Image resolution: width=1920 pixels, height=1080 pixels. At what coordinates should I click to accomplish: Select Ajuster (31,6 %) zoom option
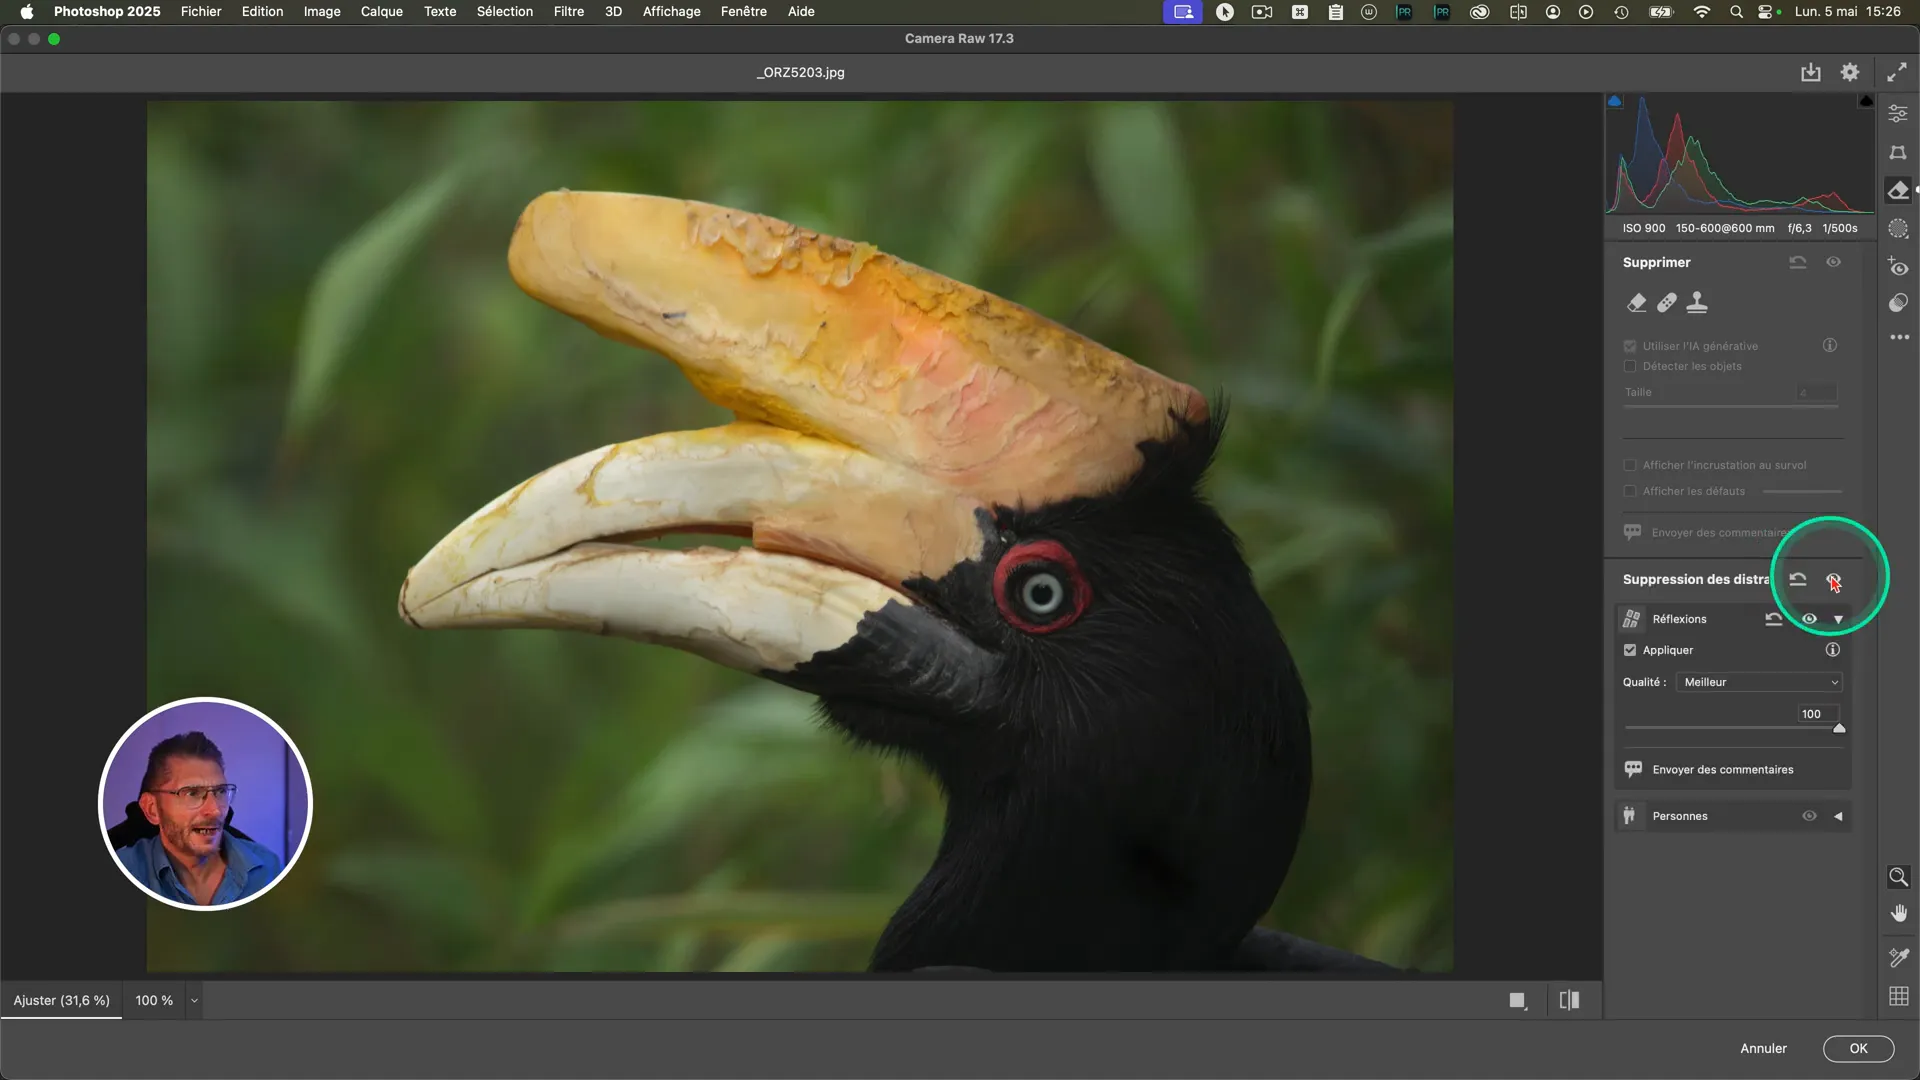(x=62, y=1001)
